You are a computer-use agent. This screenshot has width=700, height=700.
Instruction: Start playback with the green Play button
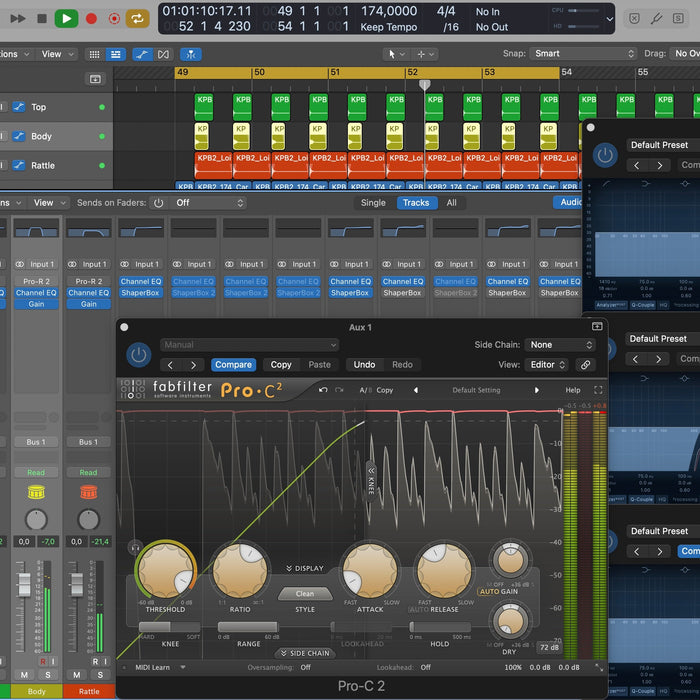tap(67, 18)
